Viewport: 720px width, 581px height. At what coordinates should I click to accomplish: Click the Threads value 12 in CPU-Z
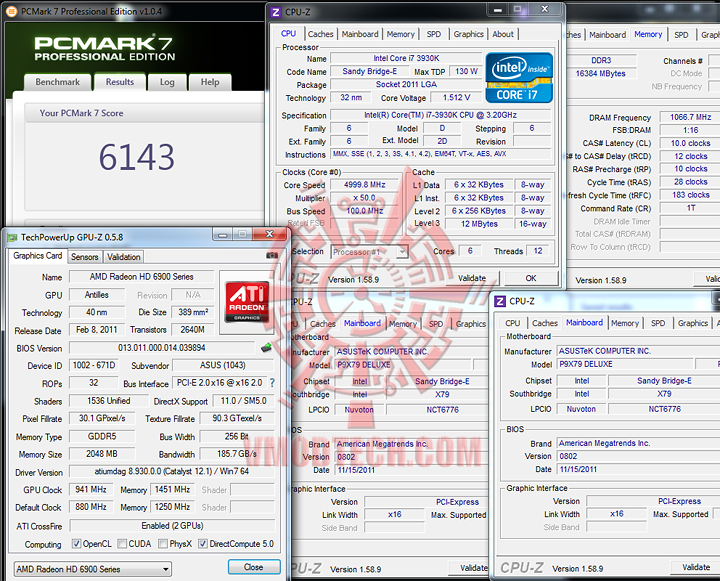[x=538, y=251]
